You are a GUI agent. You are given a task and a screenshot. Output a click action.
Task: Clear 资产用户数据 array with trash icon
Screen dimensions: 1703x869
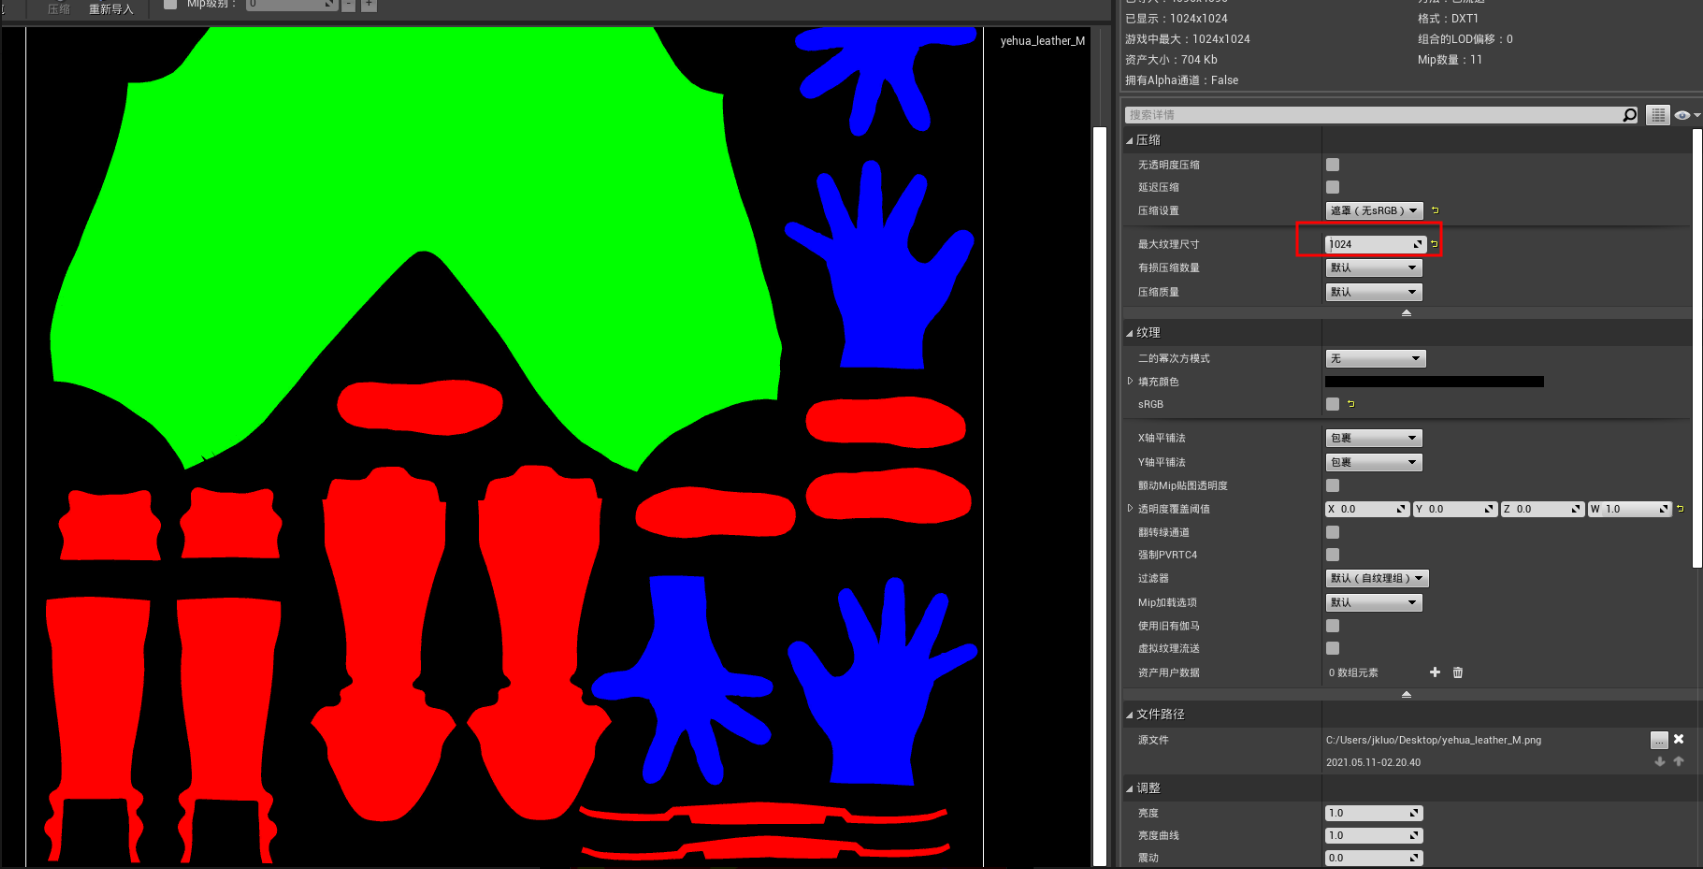click(x=1458, y=672)
